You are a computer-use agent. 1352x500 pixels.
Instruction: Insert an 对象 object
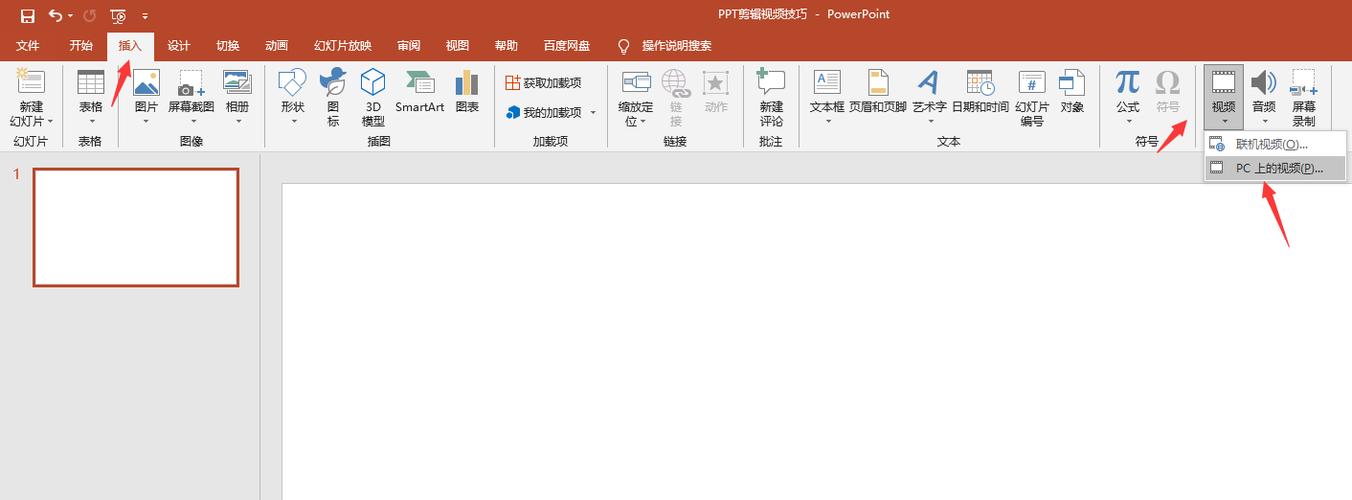[1072, 91]
